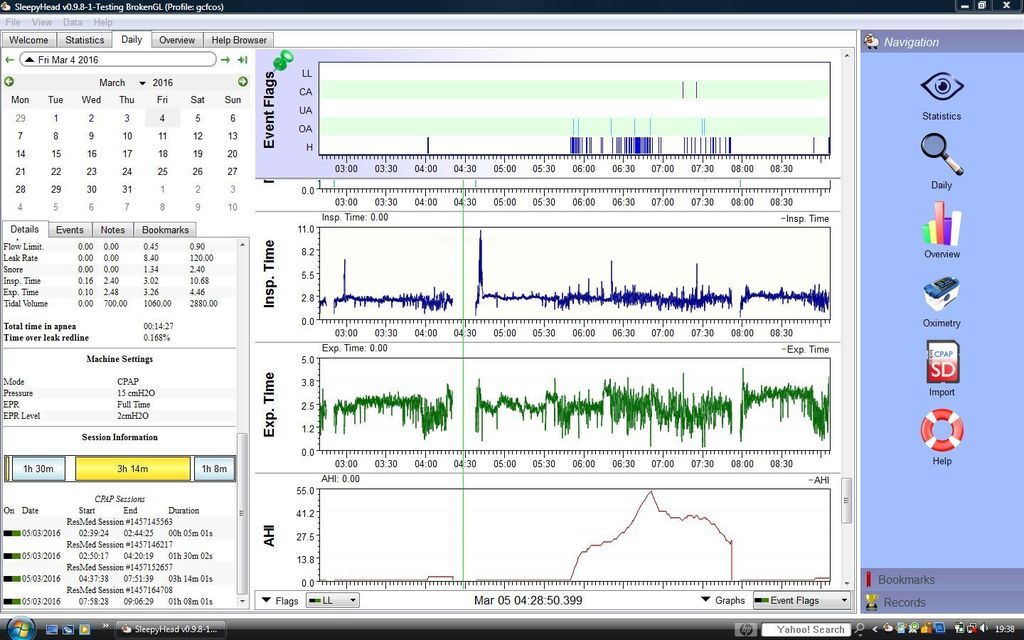1024x640 pixels.
Task: Jump to the most recent day arrow
Action: (243, 60)
